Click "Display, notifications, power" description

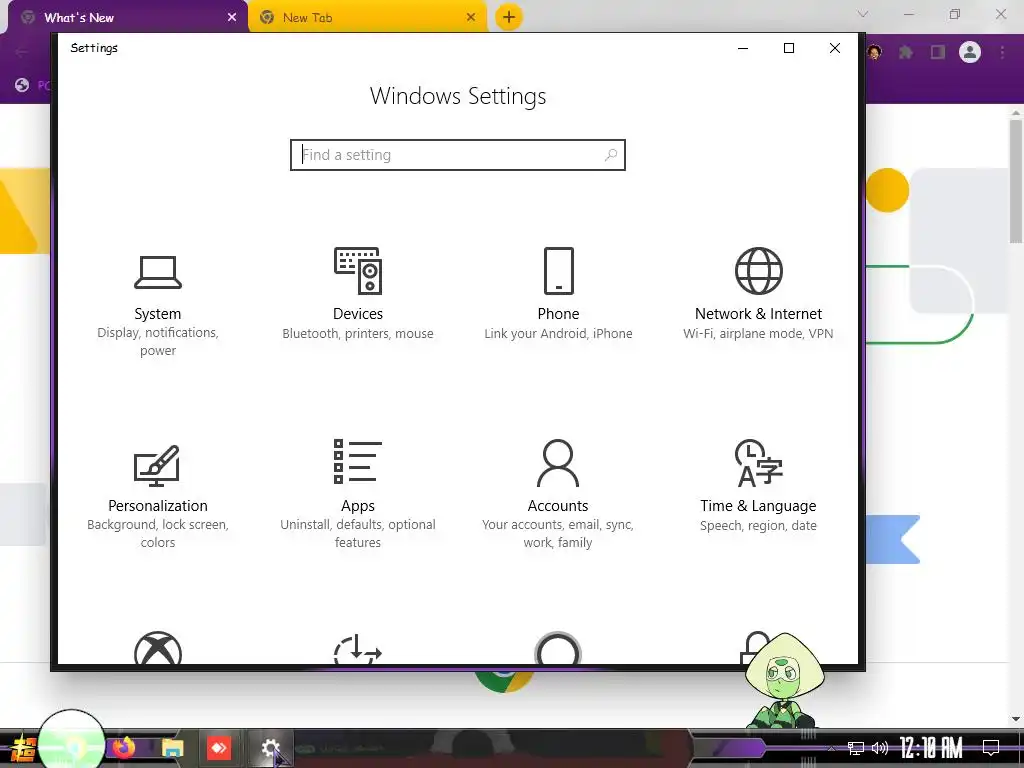pyautogui.click(x=158, y=342)
